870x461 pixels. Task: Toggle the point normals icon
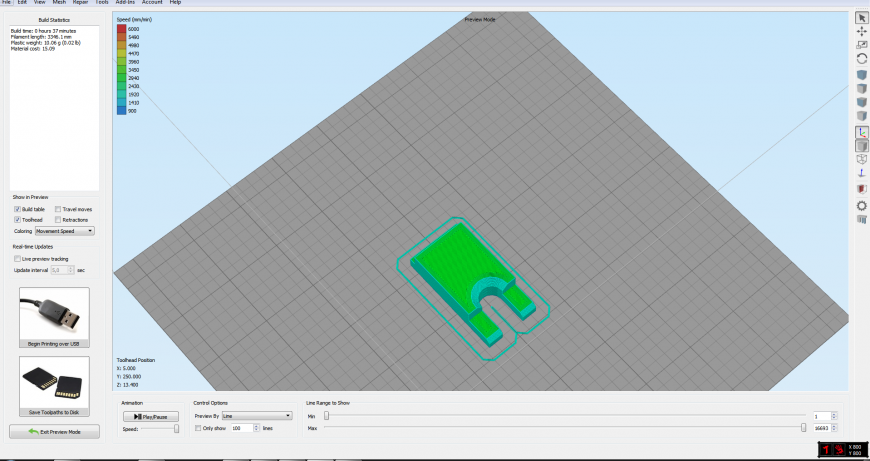(x=862, y=173)
